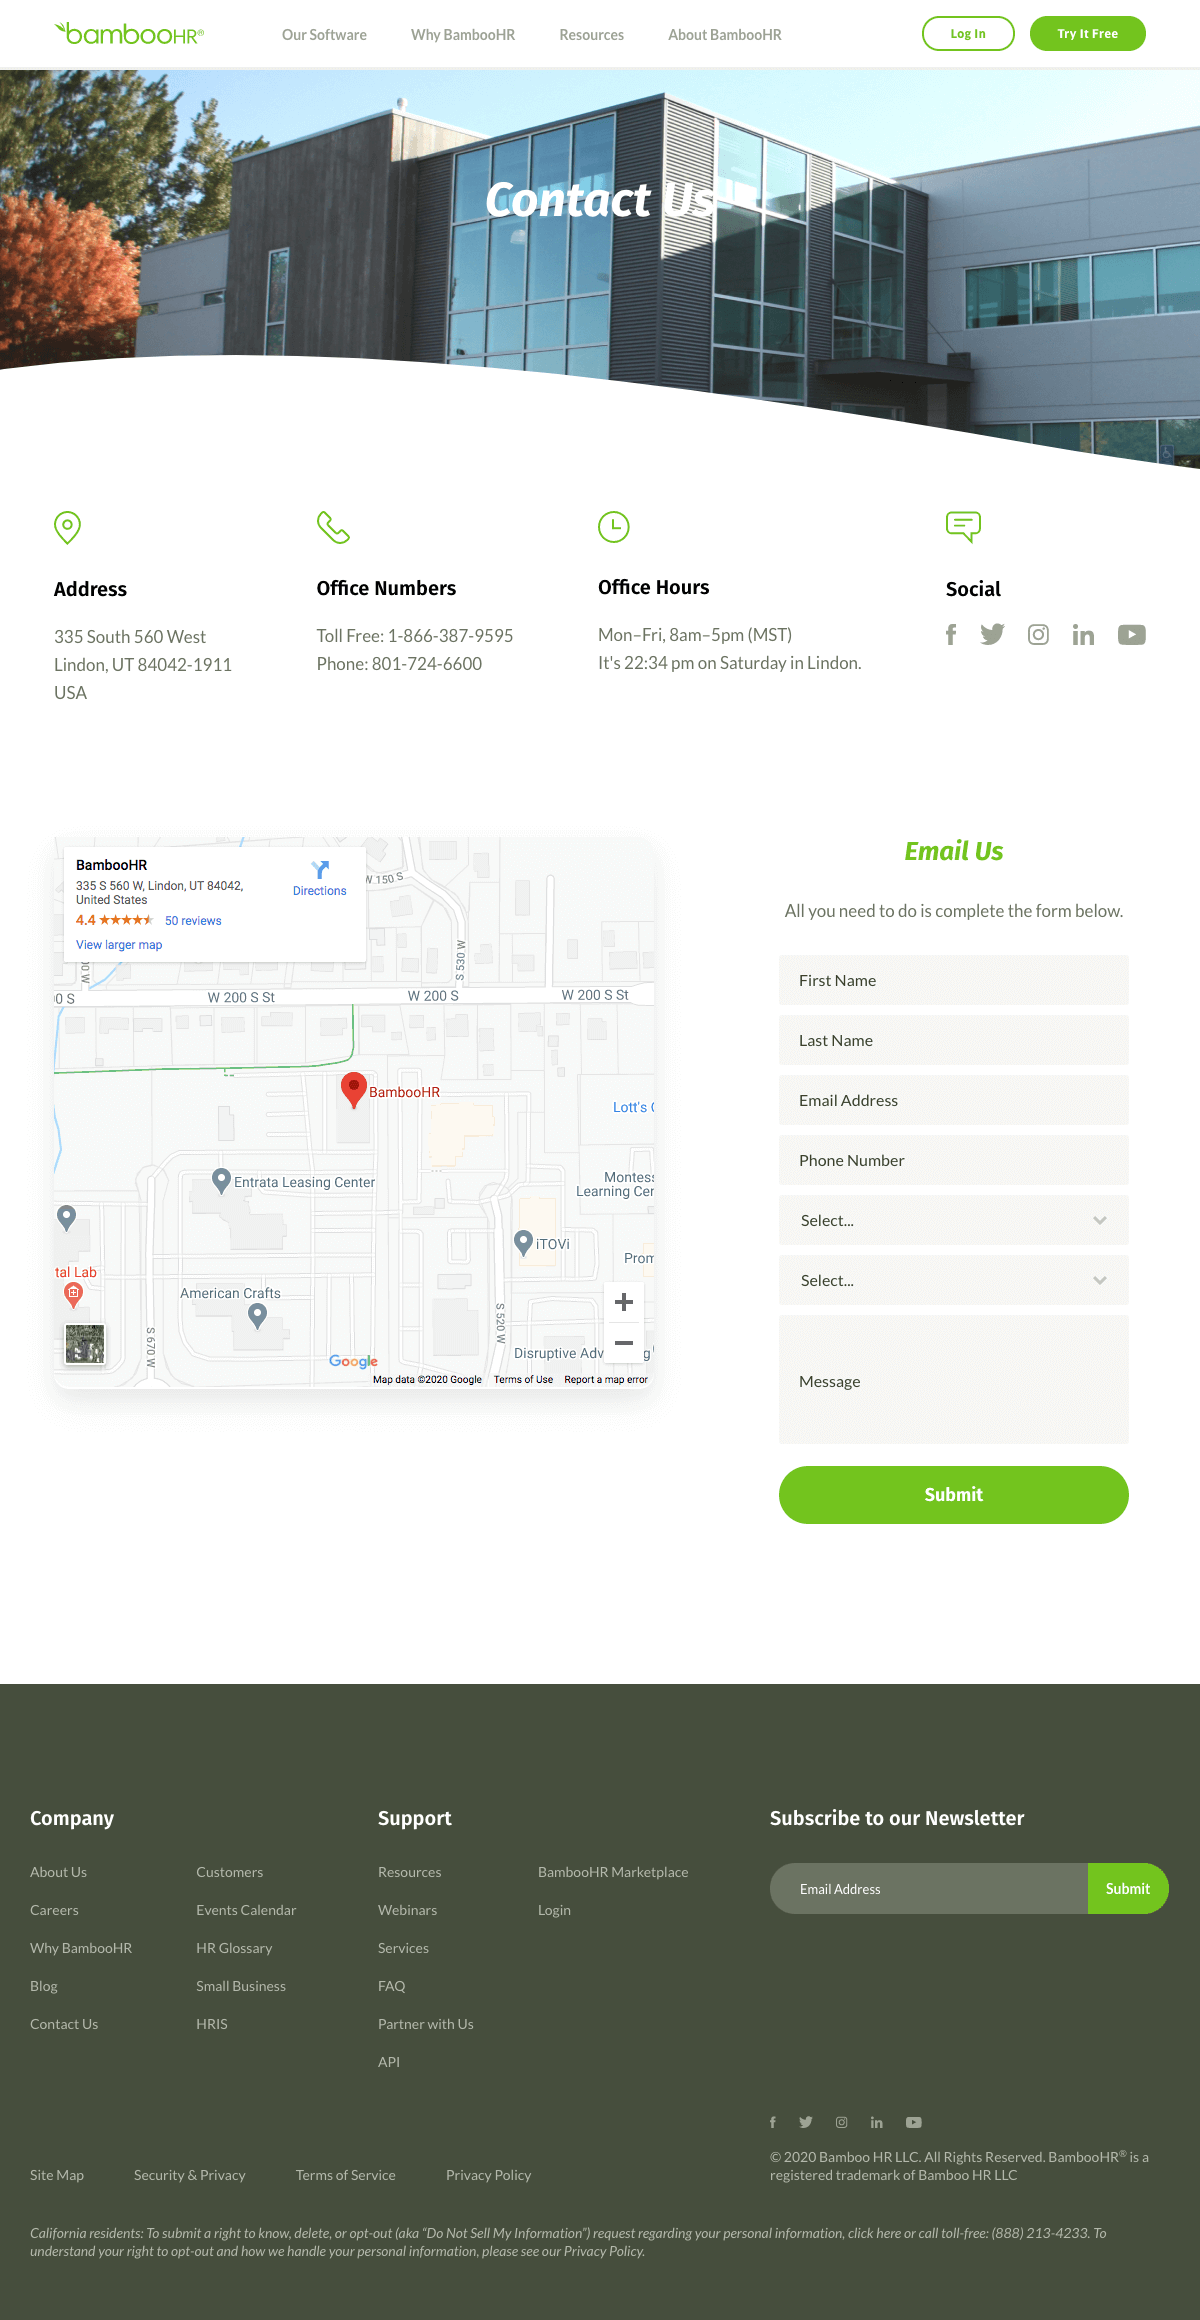
Task: Focus the Email Address form field
Action: 954,1100
